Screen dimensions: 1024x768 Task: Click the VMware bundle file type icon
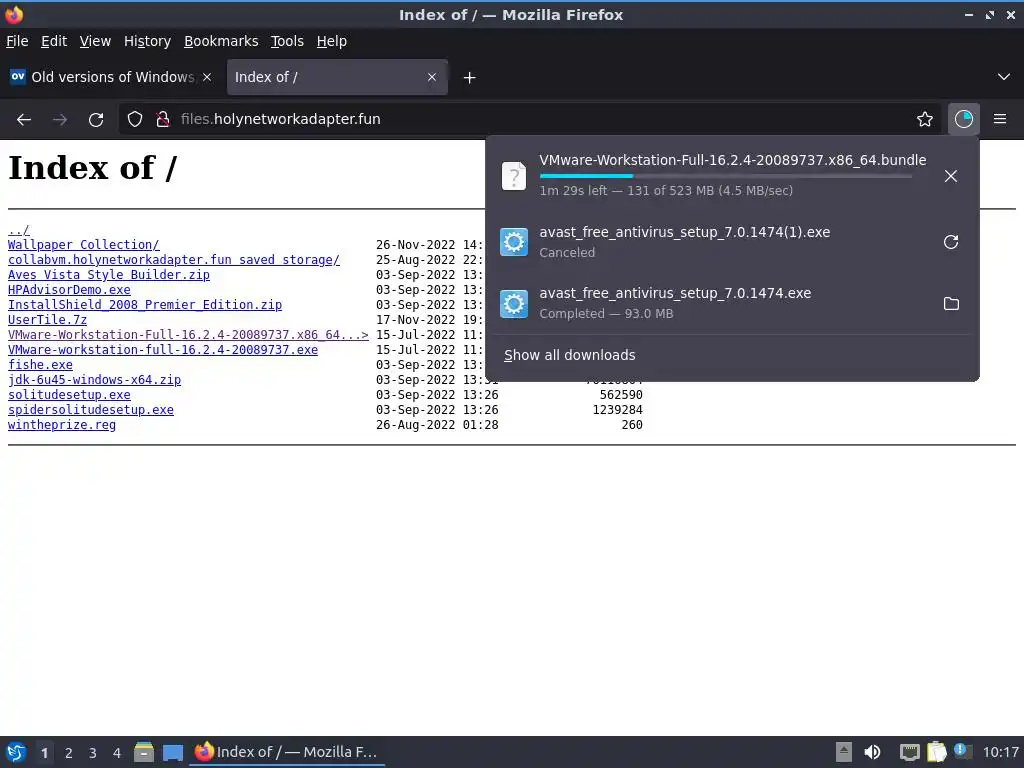coord(514,176)
